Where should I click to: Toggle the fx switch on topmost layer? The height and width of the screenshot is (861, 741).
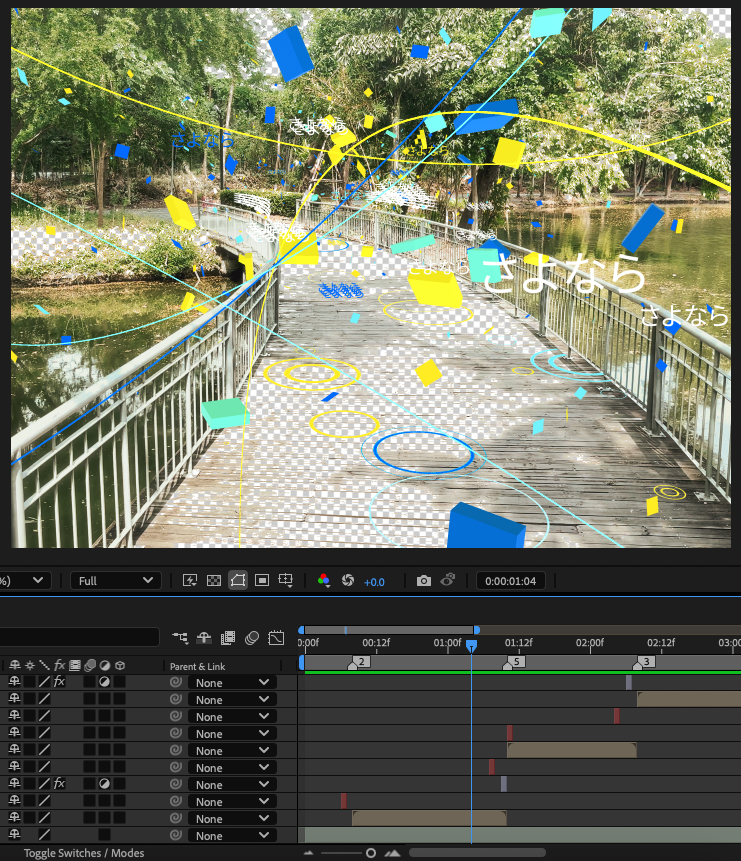coord(59,682)
